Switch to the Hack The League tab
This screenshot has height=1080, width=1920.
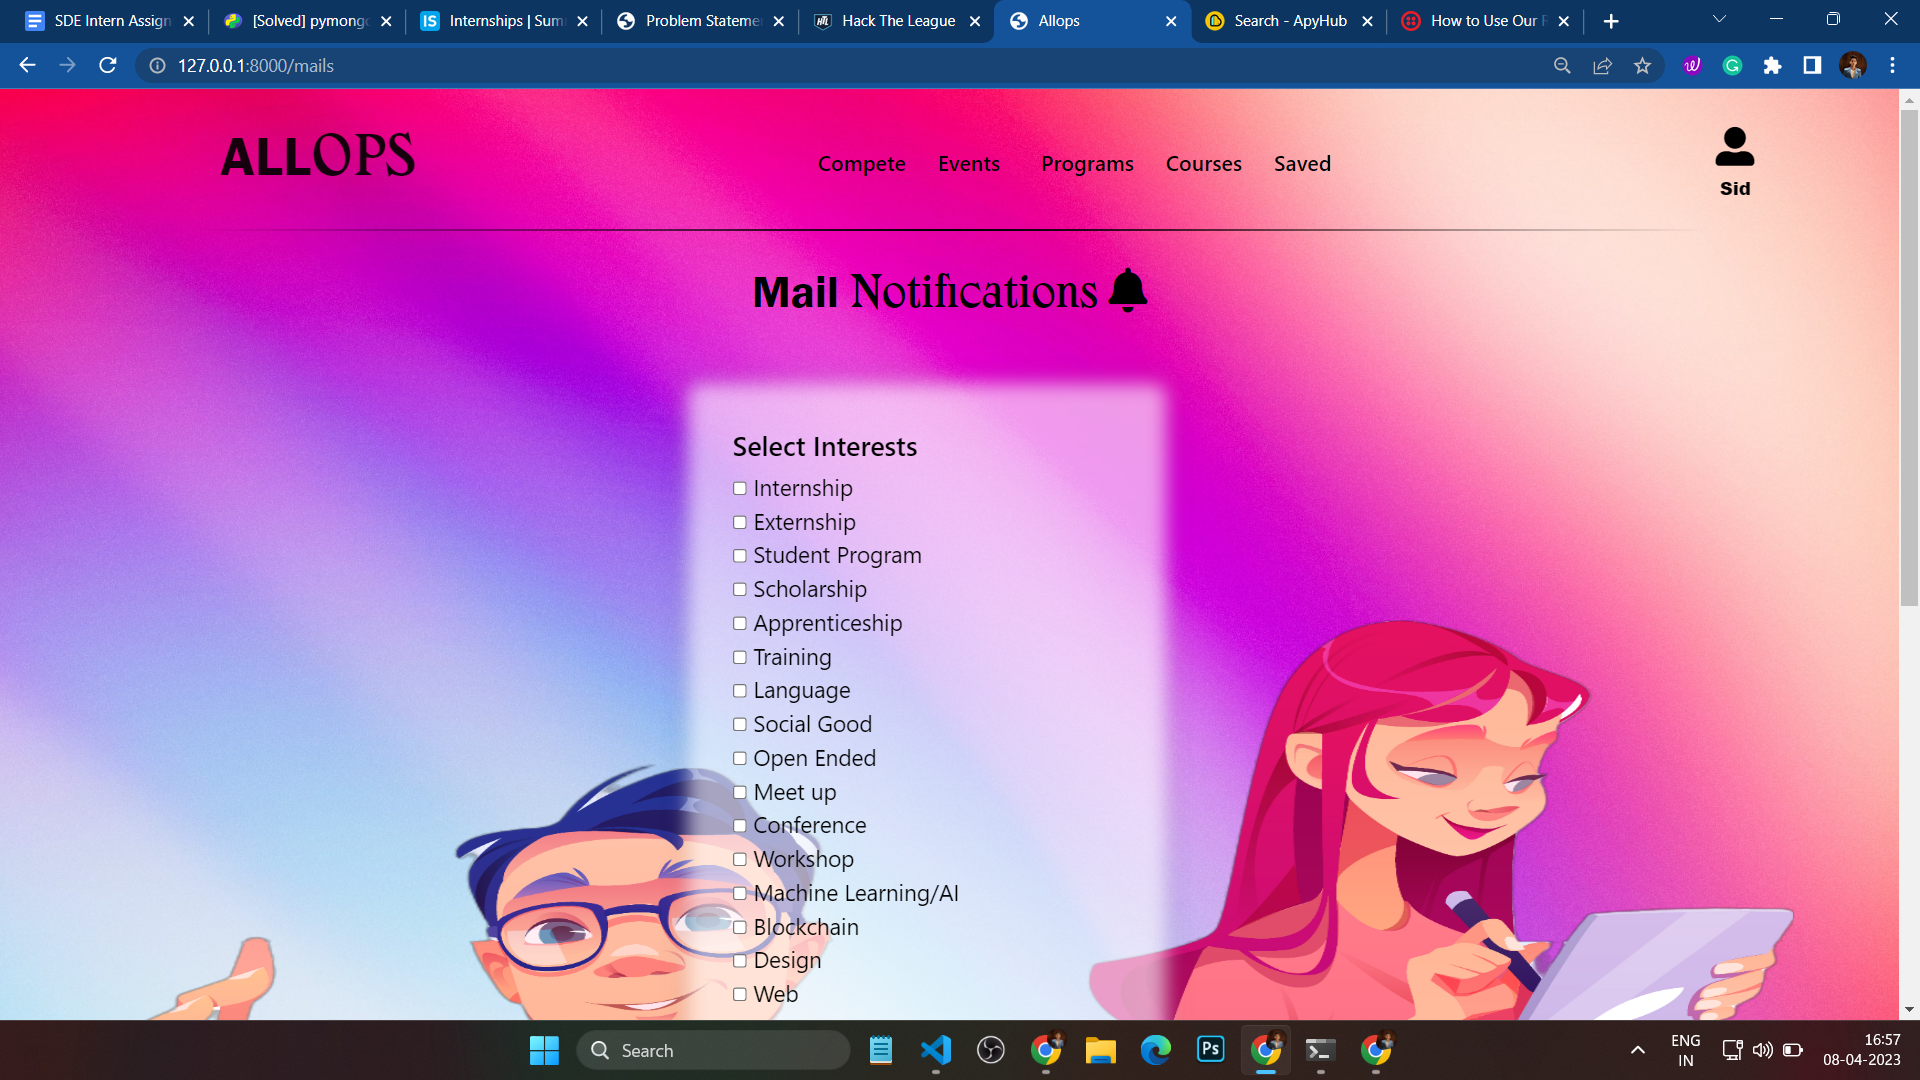coord(897,21)
